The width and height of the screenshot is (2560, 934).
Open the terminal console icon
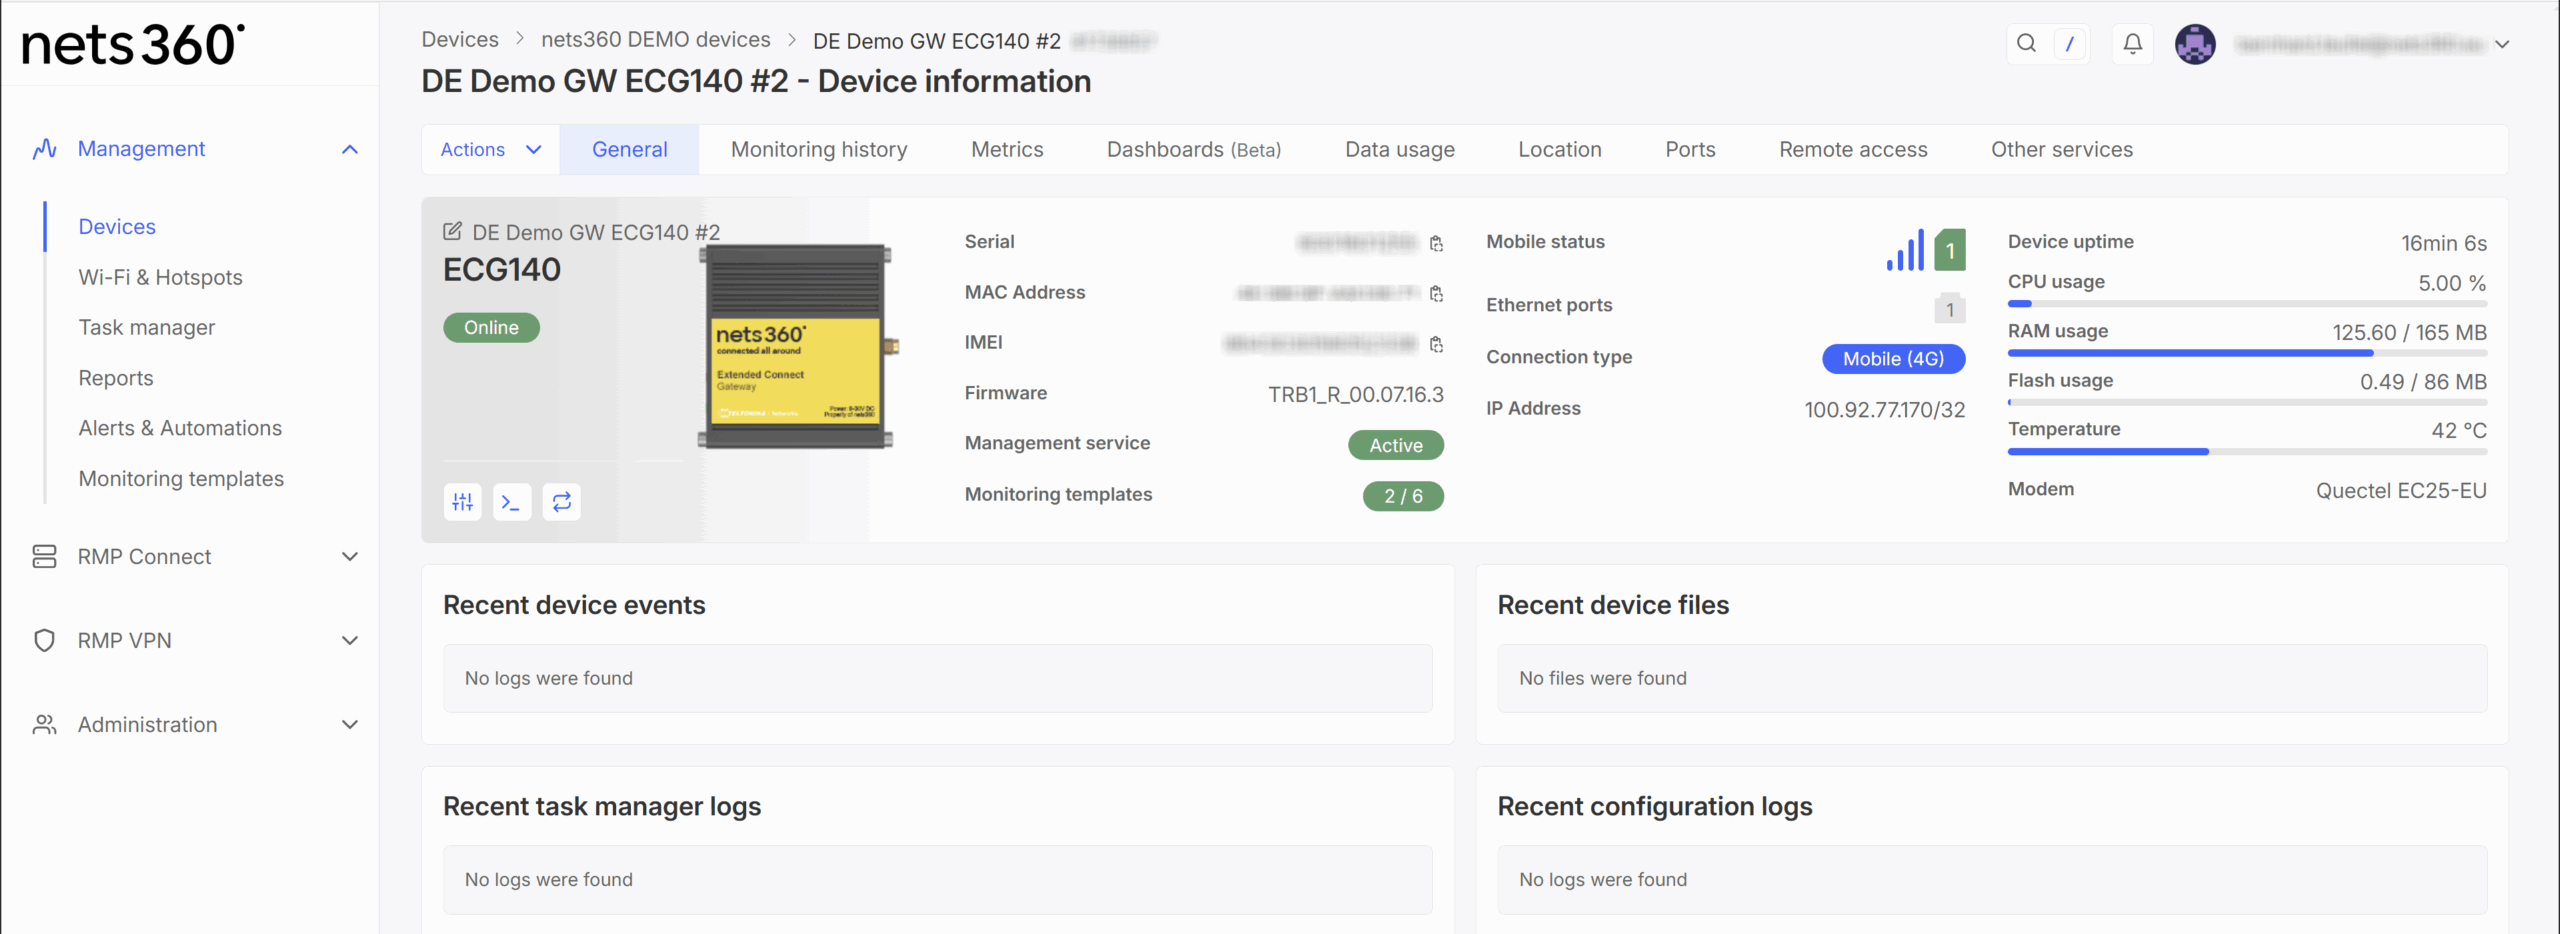[512, 501]
